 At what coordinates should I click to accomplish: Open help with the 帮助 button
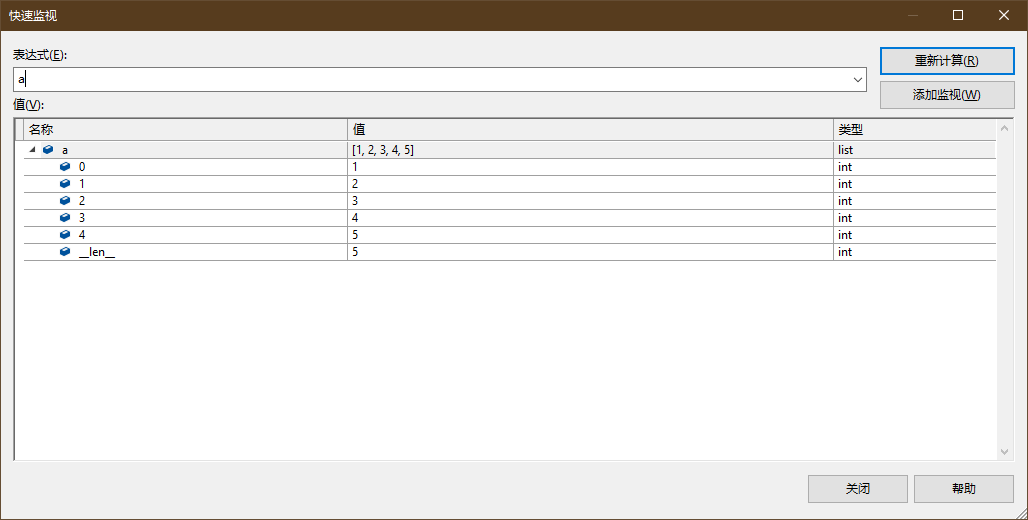tap(963, 489)
